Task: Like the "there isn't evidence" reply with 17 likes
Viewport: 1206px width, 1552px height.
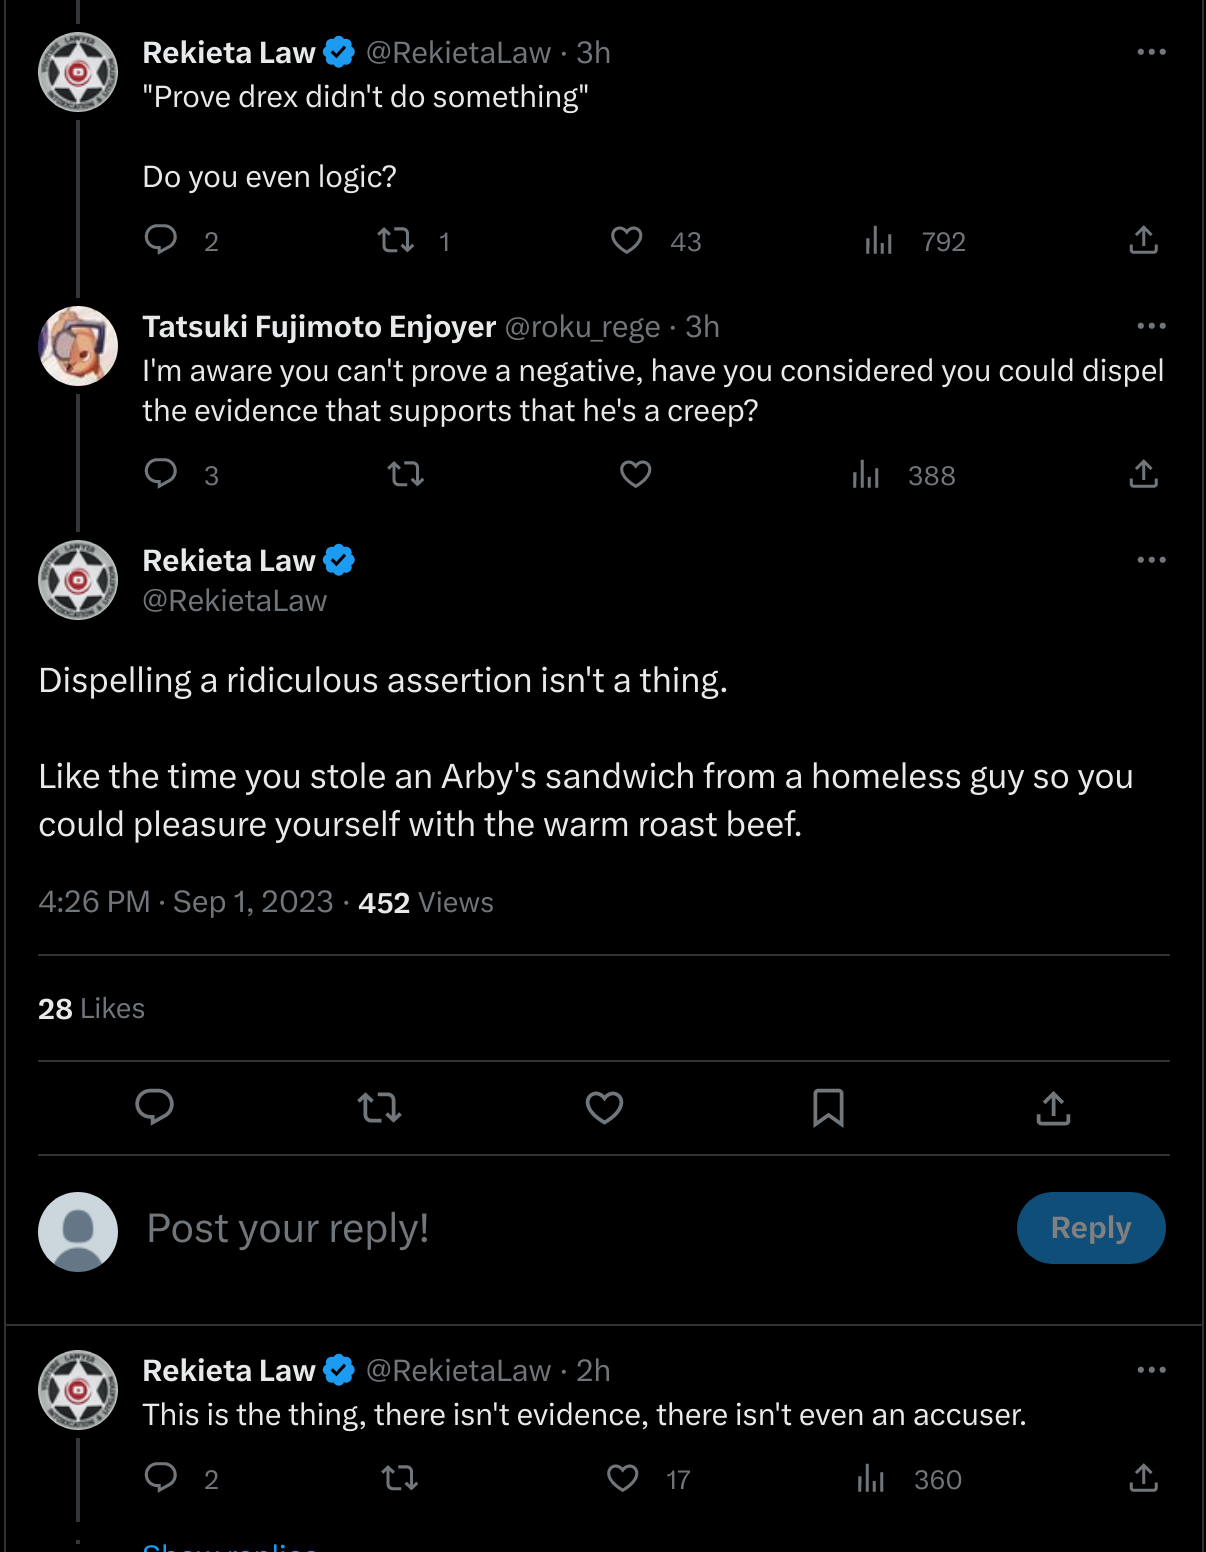Action: (623, 1478)
